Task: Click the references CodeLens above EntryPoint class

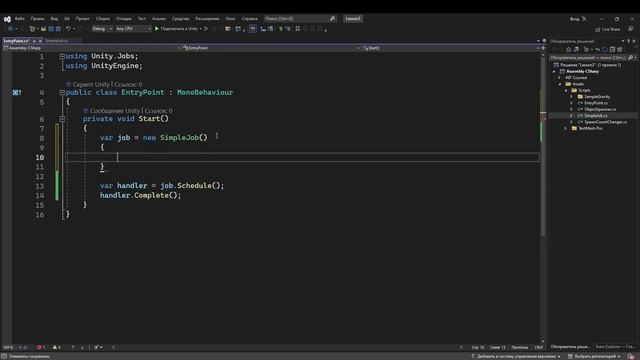Action: 128,84
